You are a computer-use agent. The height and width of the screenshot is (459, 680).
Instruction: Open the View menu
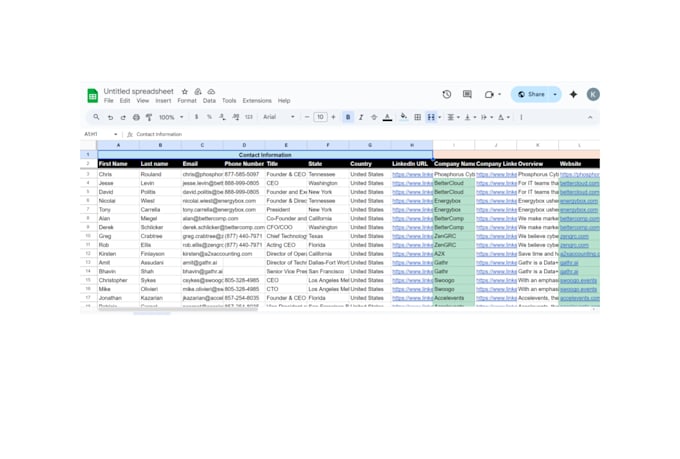coord(143,101)
